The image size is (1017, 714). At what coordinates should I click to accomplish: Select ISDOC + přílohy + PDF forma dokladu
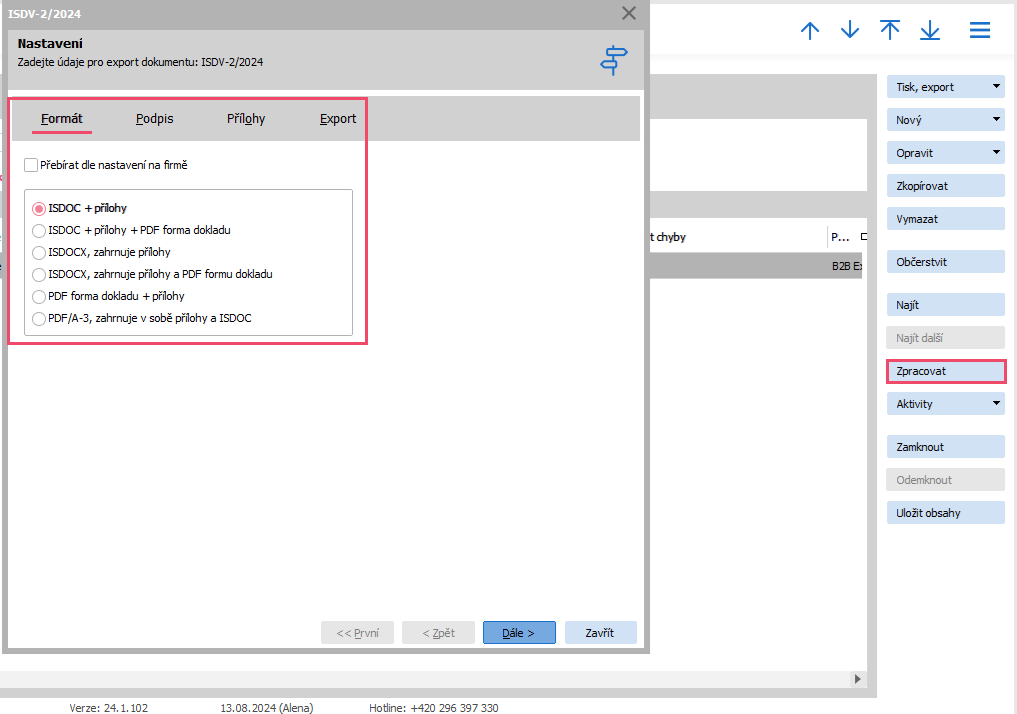pyautogui.click(x=40, y=230)
